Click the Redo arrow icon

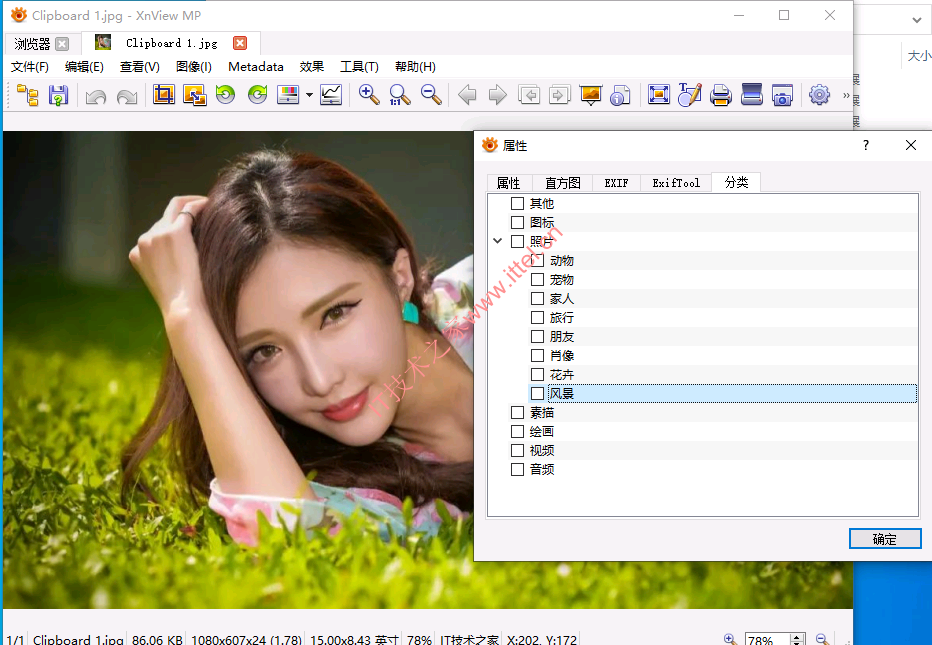pyautogui.click(x=127, y=96)
